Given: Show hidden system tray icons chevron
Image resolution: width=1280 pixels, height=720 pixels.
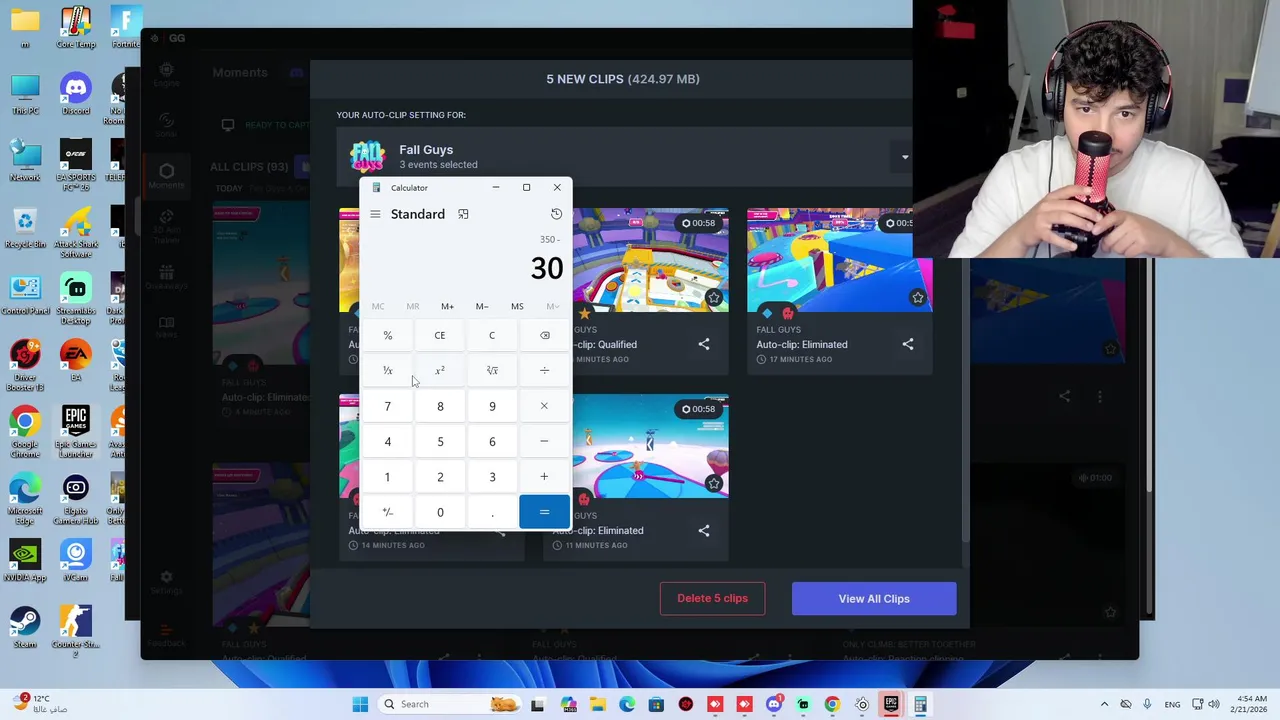Looking at the screenshot, I should pos(1104,704).
